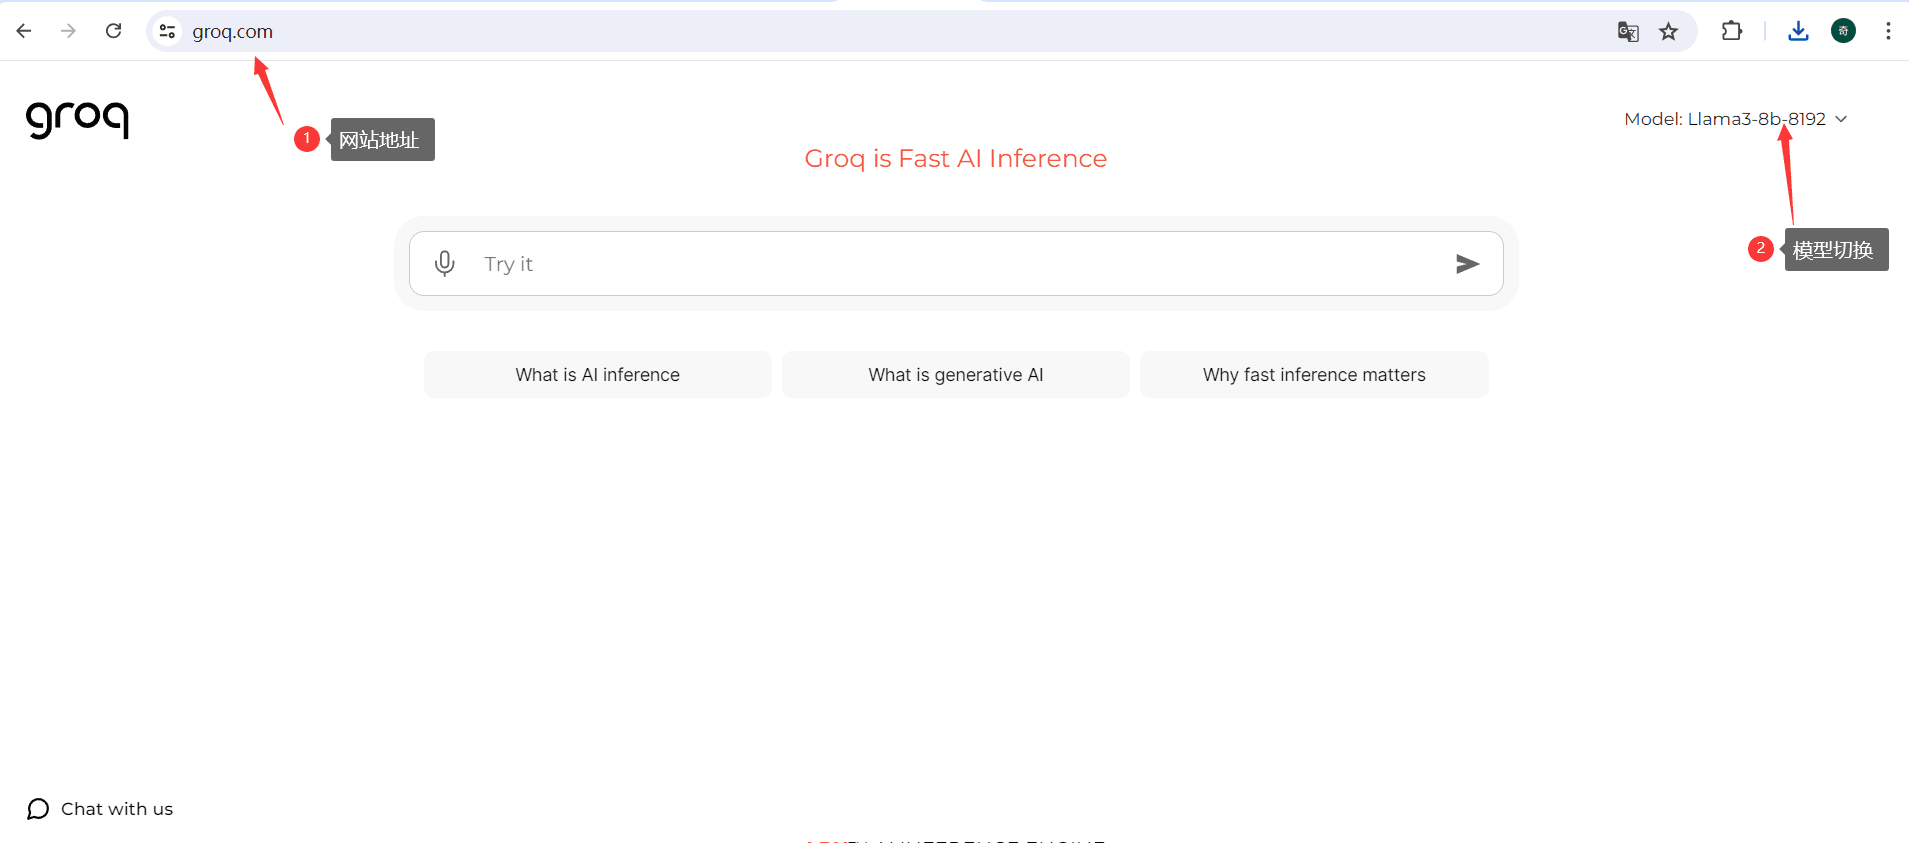Viewport: 1909px width, 843px height.
Task: Bookmark this page with the star
Action: click(1669, 32)
